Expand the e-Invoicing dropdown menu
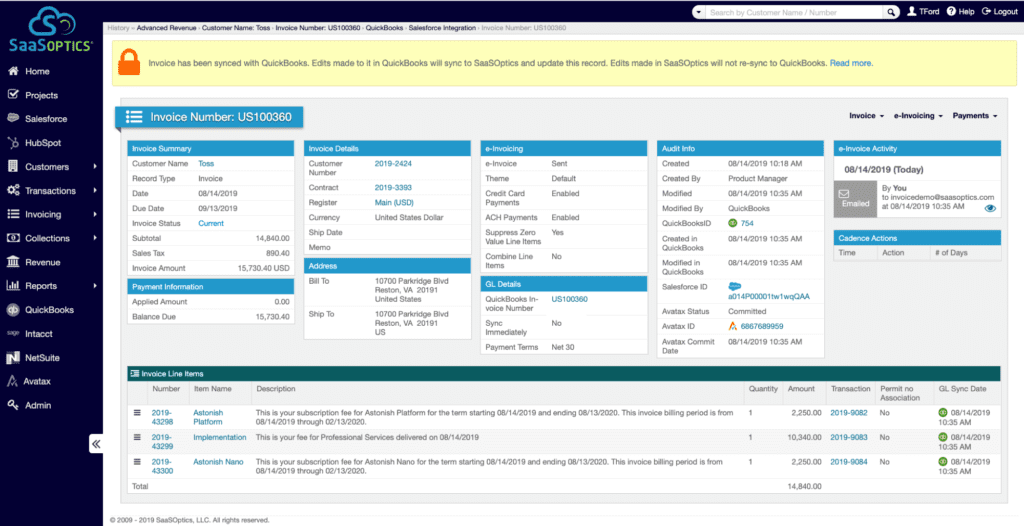 click(918, 116)
